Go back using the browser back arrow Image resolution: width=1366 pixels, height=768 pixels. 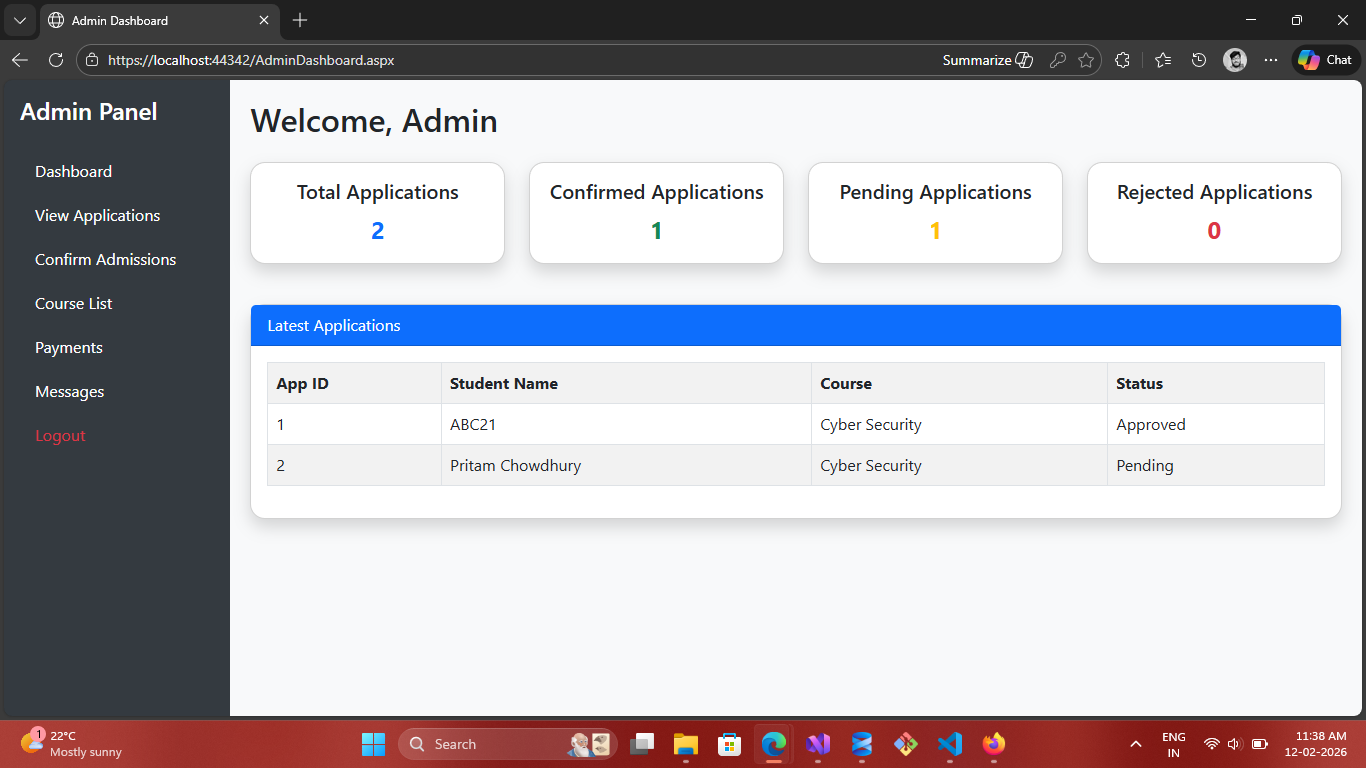(x=19, y=60)
